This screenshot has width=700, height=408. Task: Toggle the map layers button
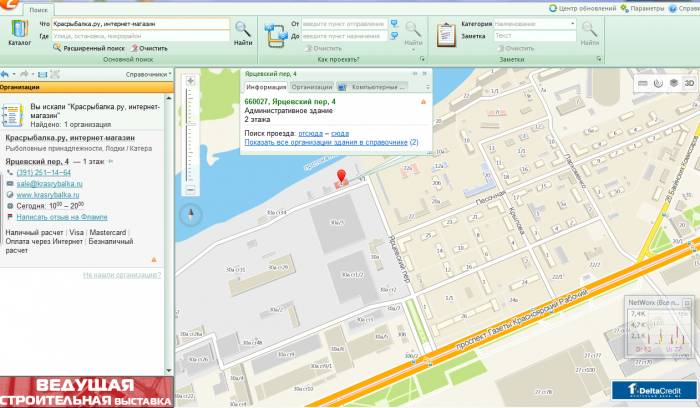click(x=674, y=83)
